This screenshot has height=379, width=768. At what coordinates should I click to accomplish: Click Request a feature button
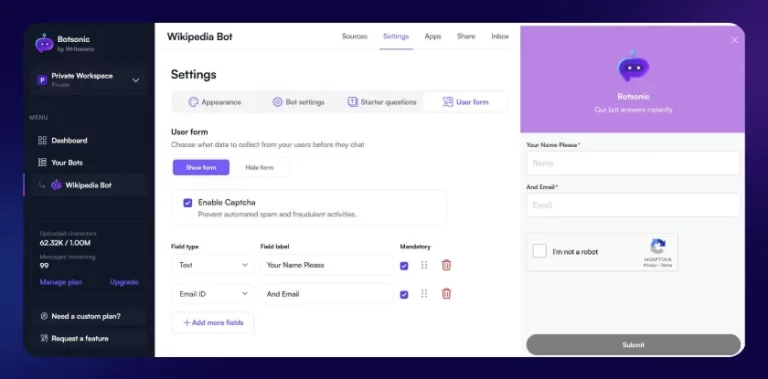(89, 338)
